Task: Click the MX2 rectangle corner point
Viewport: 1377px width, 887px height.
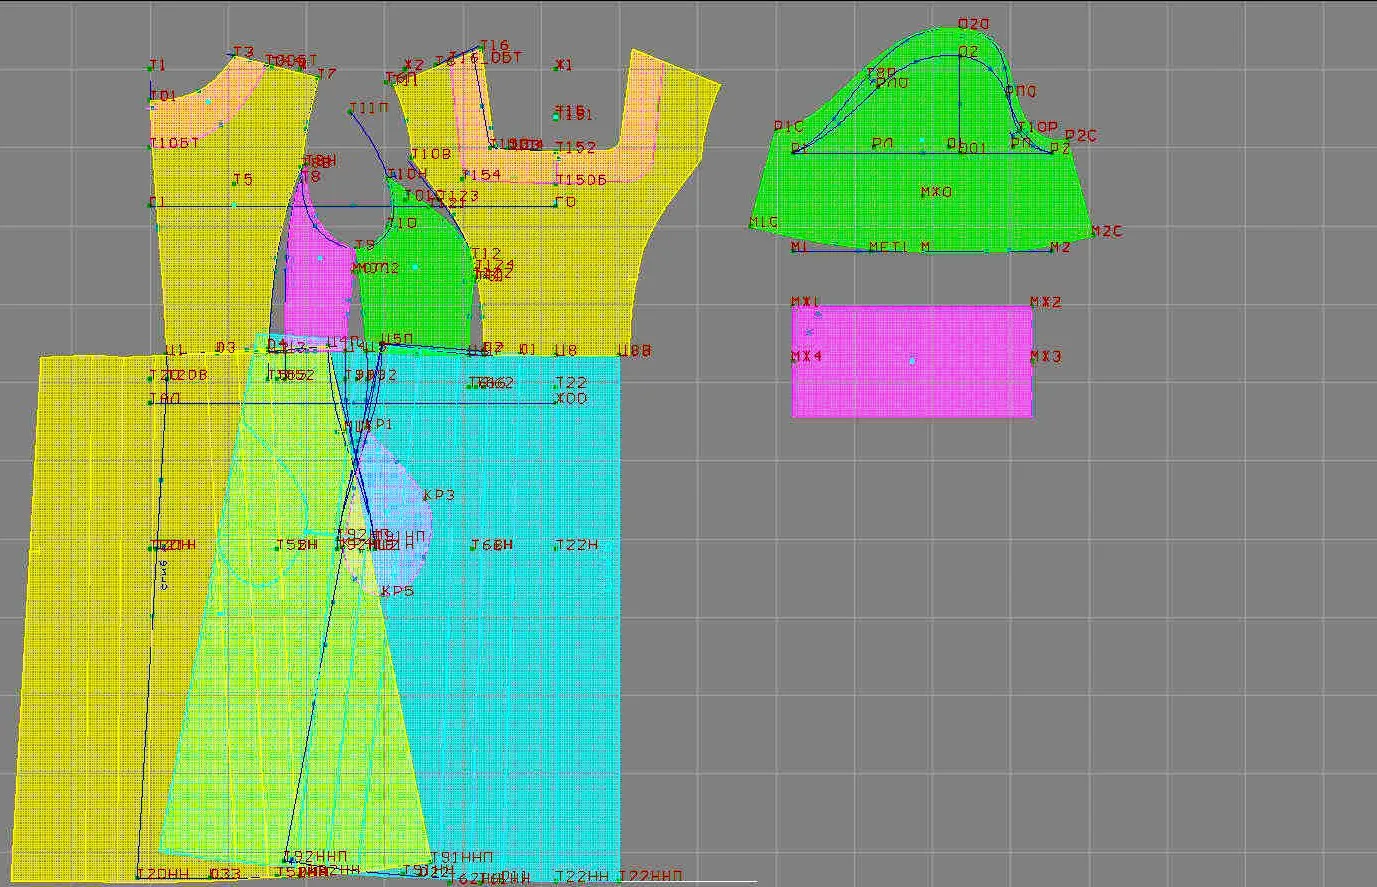Action: [1046, 301]
